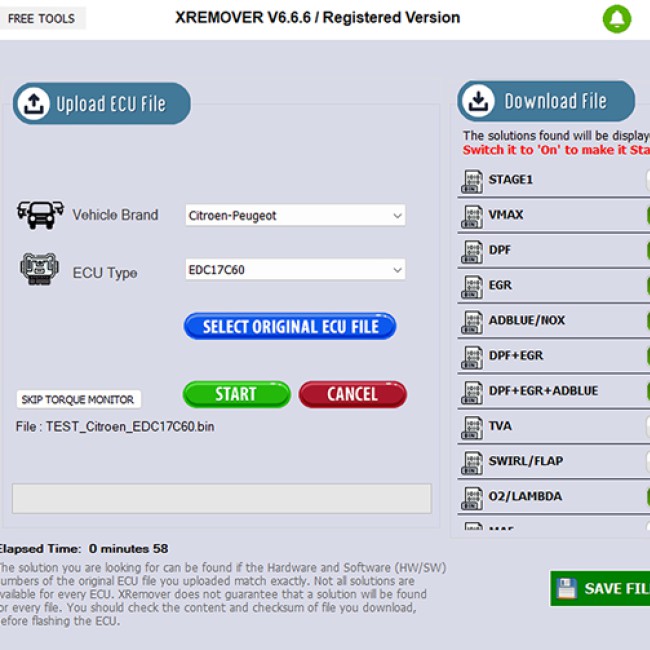This screenshot has width=650, height=650.
Task: Click the SKIP TORQUE MONITOR button
Action: 78,399
